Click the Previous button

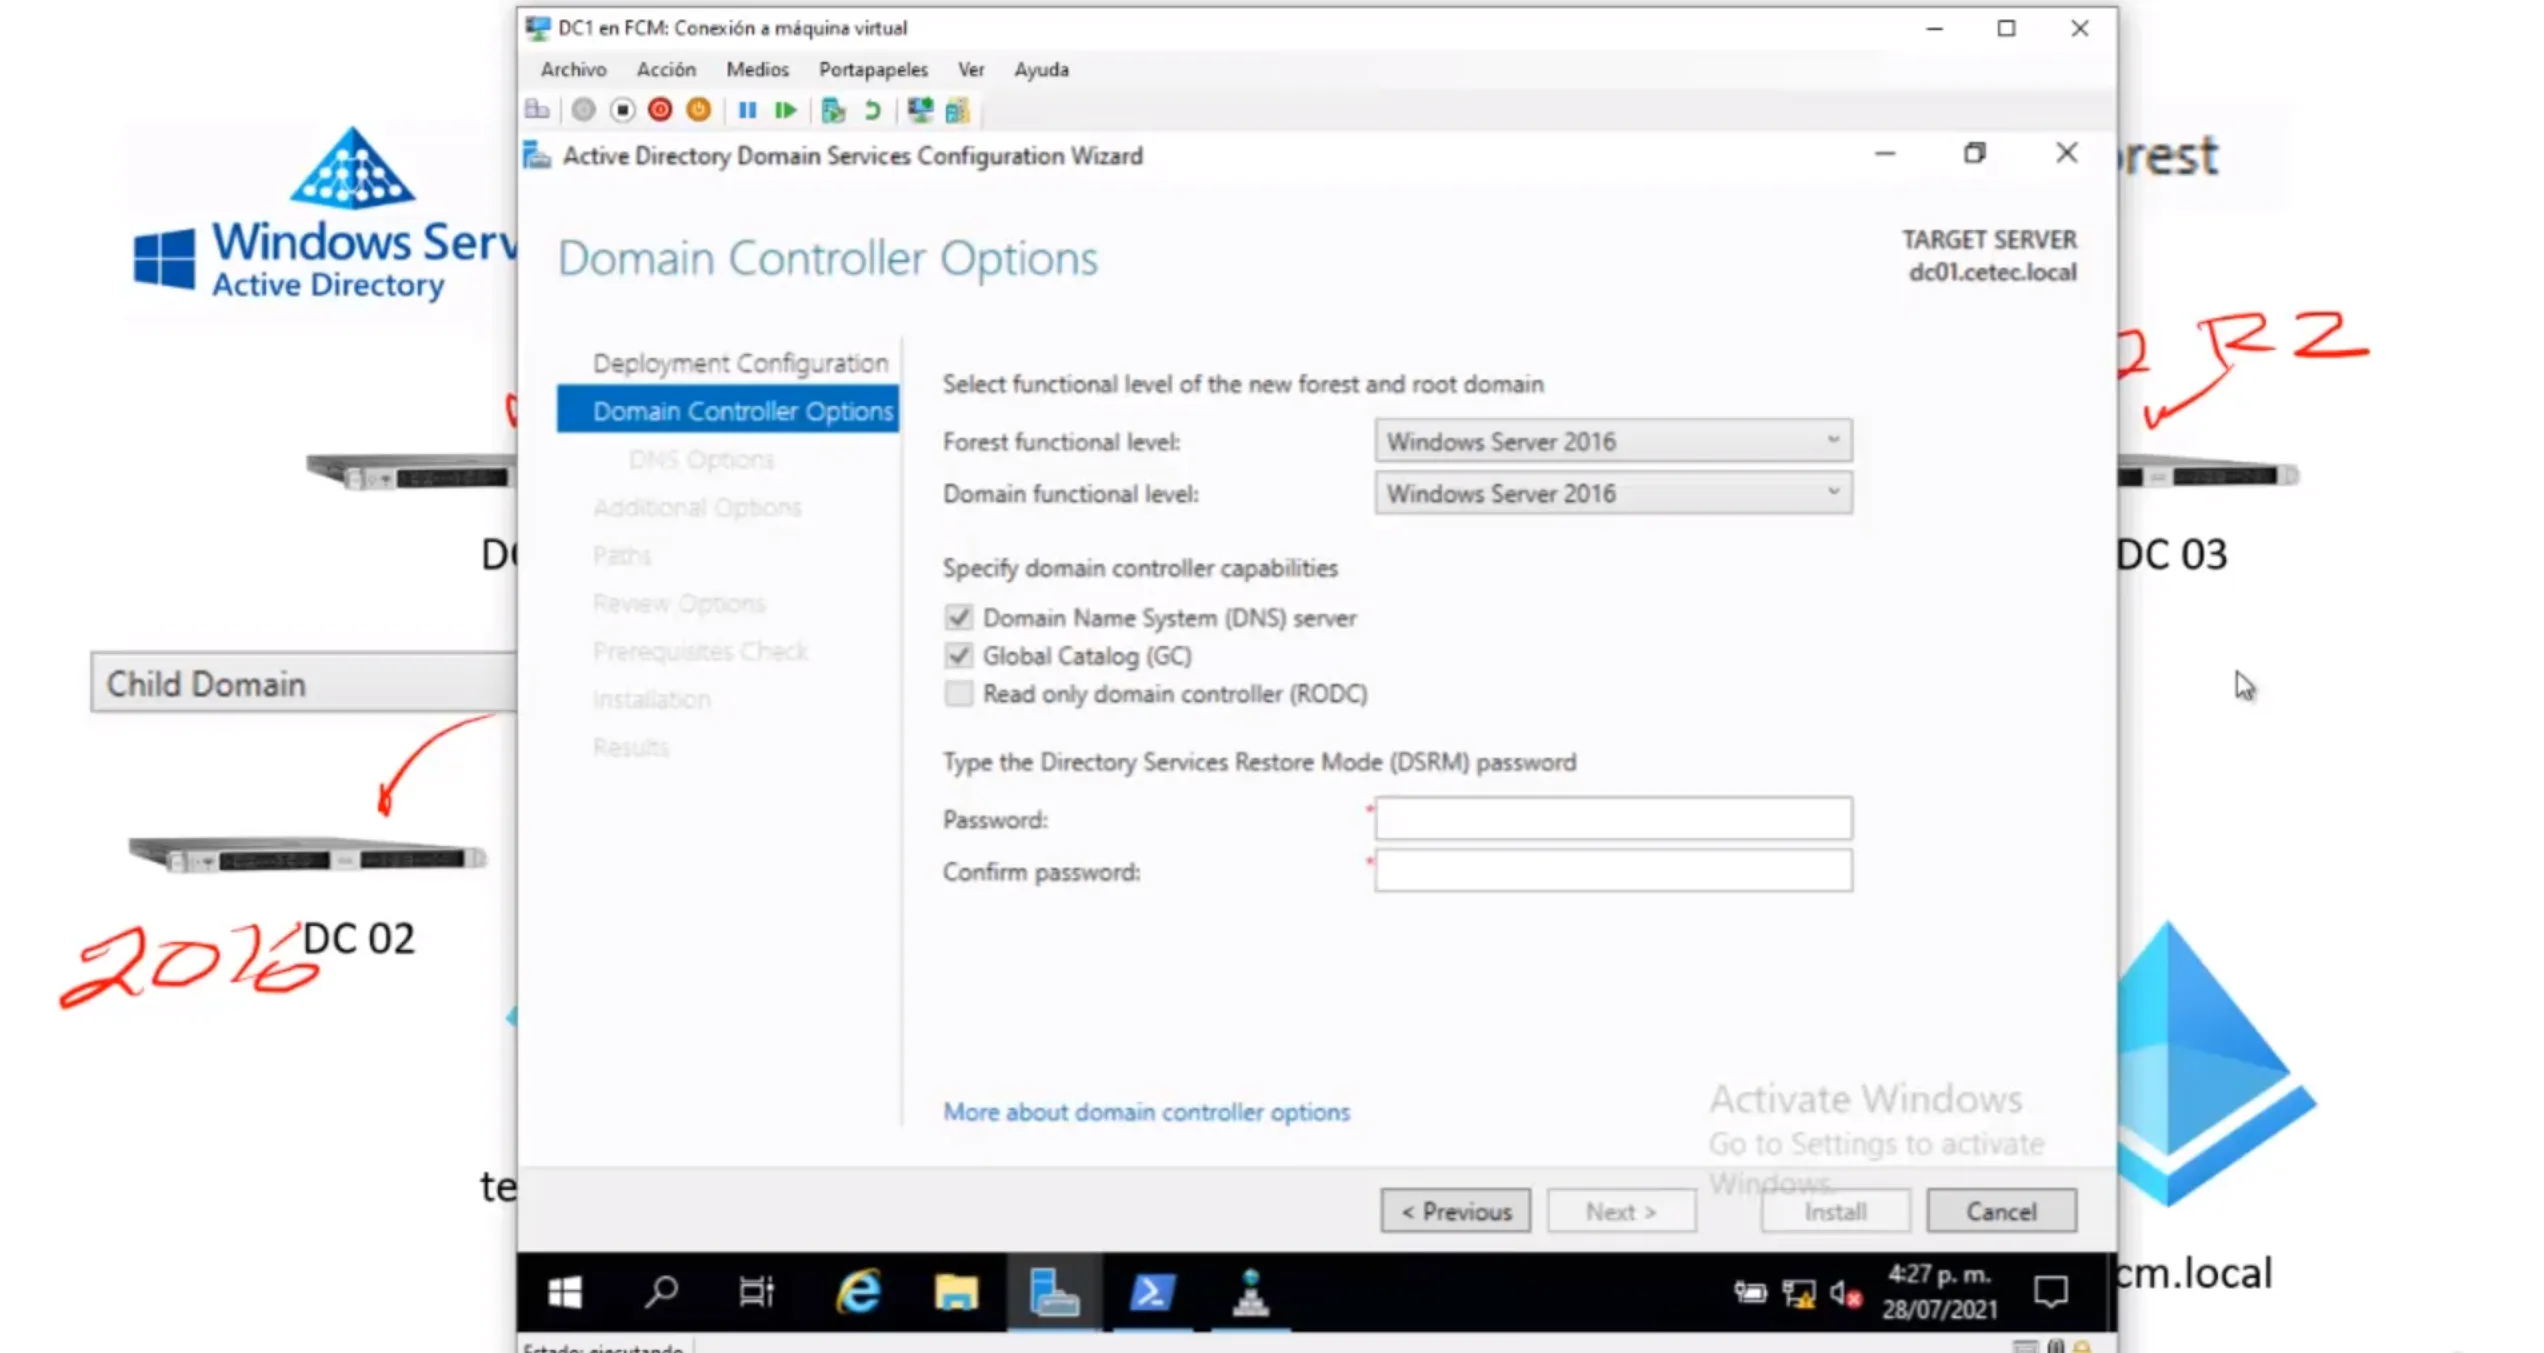(x=1455, y=1211)
